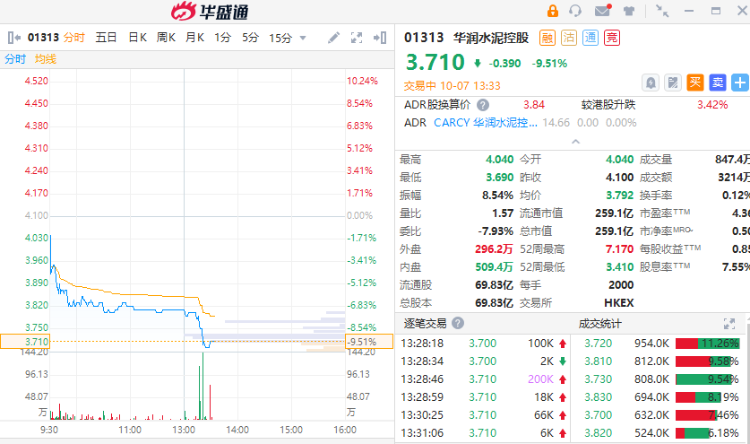Collapse the left sidebar panel icon
Screen dimensions: 750x444
click(x=14, y=38)
